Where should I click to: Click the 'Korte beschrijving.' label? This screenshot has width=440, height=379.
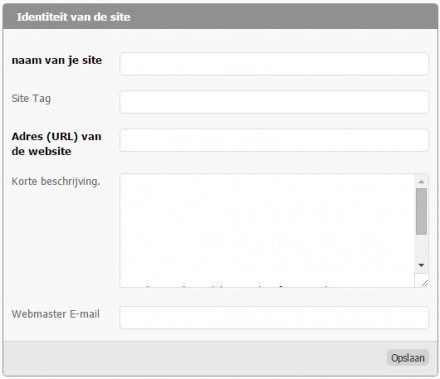pyautogui.click(x=56, y=182)
